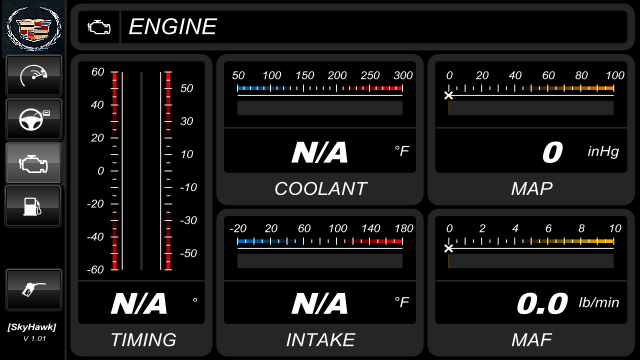Select the TIMING gauge panel
The height and width of the screenshot is (360, 640).
coord(141,205)
